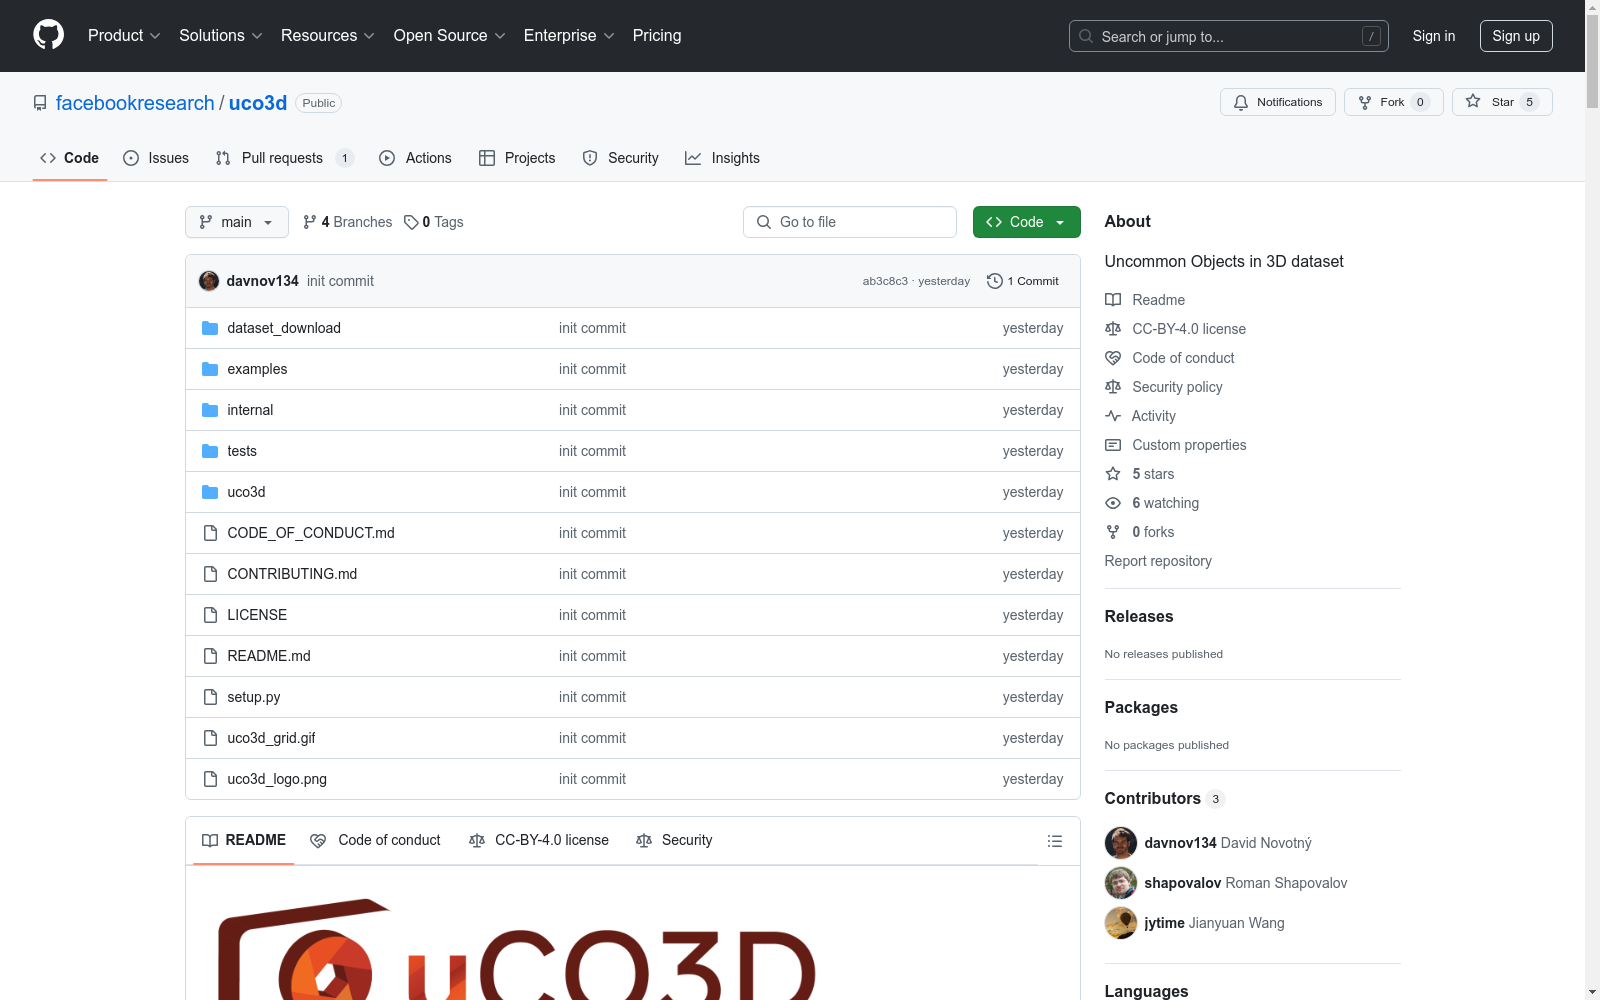Click Custom properties in About

[1189, 445]
